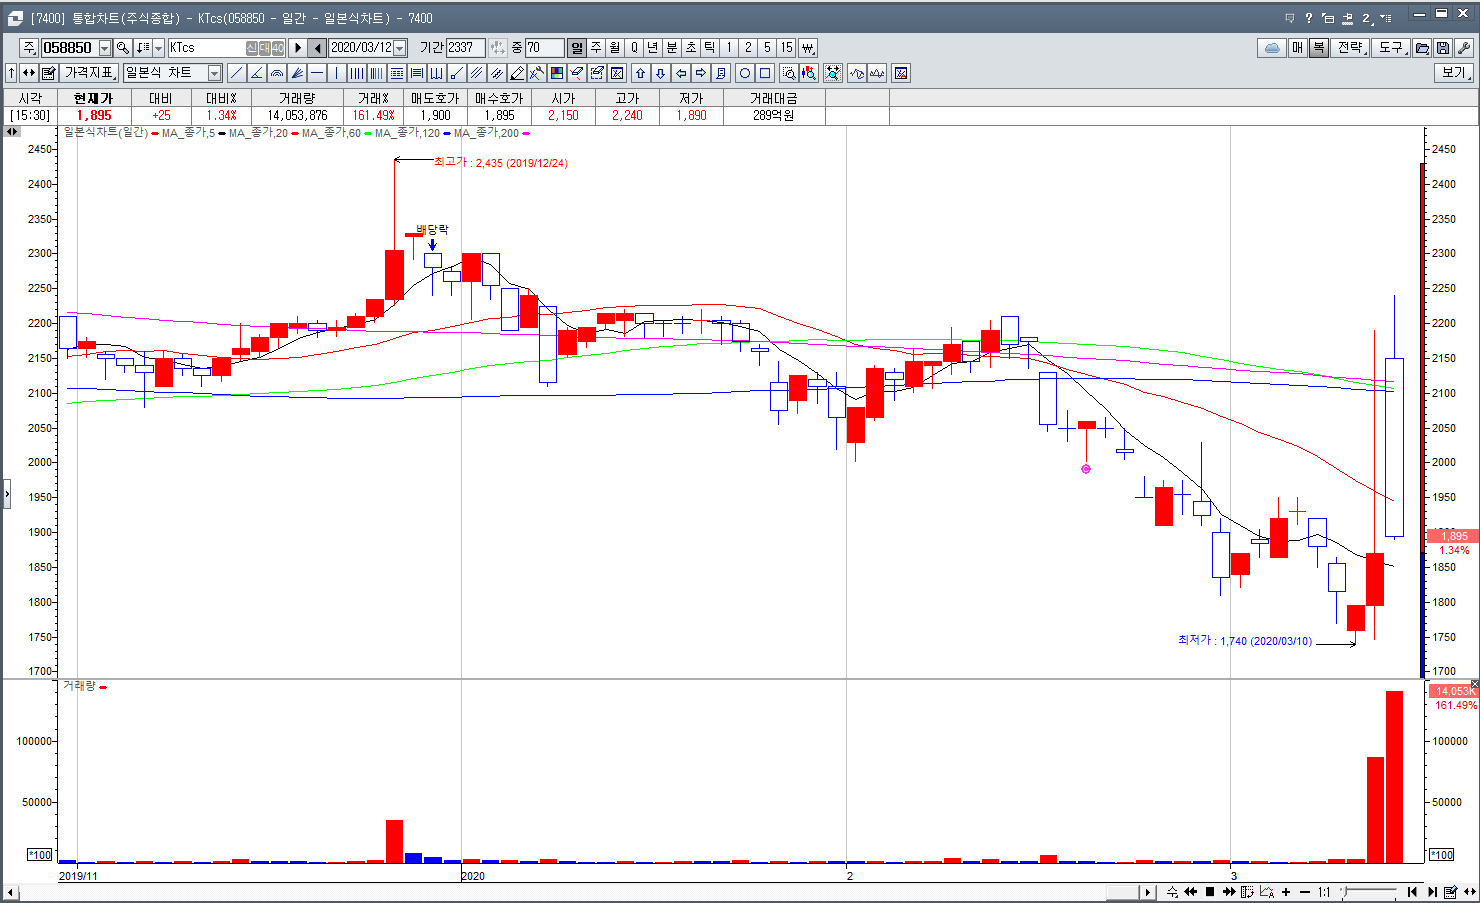Click the horizontal scrollbar right arrow
The image size is (1480, 903).
coord(1148,892)
